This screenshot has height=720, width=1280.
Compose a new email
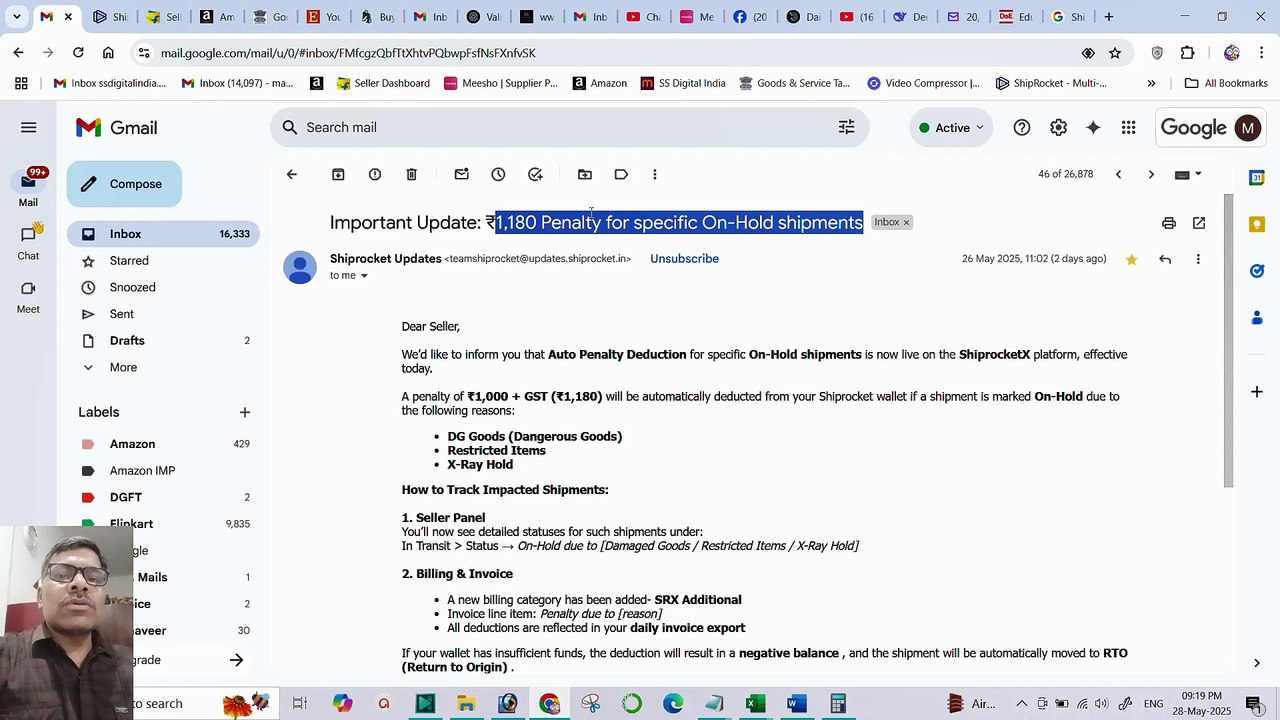click(124, 184)
